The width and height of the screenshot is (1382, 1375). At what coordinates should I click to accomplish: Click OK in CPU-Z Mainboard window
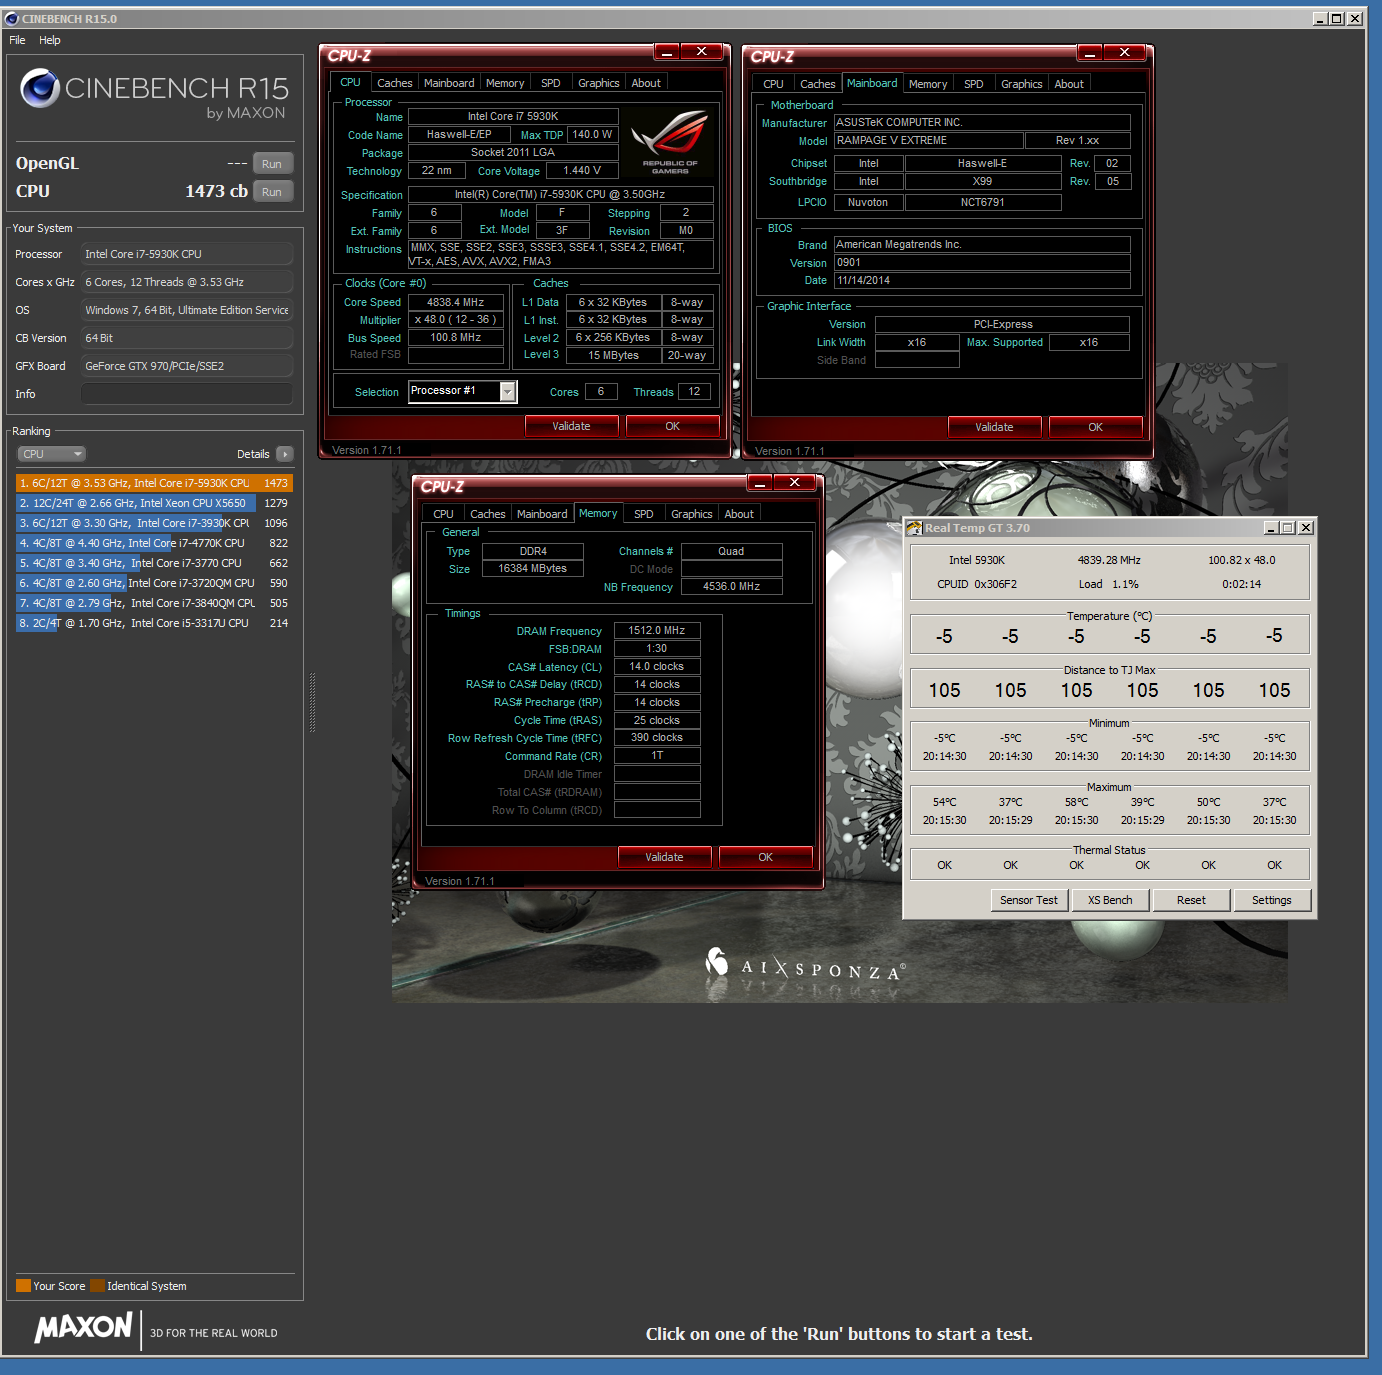1095,427
